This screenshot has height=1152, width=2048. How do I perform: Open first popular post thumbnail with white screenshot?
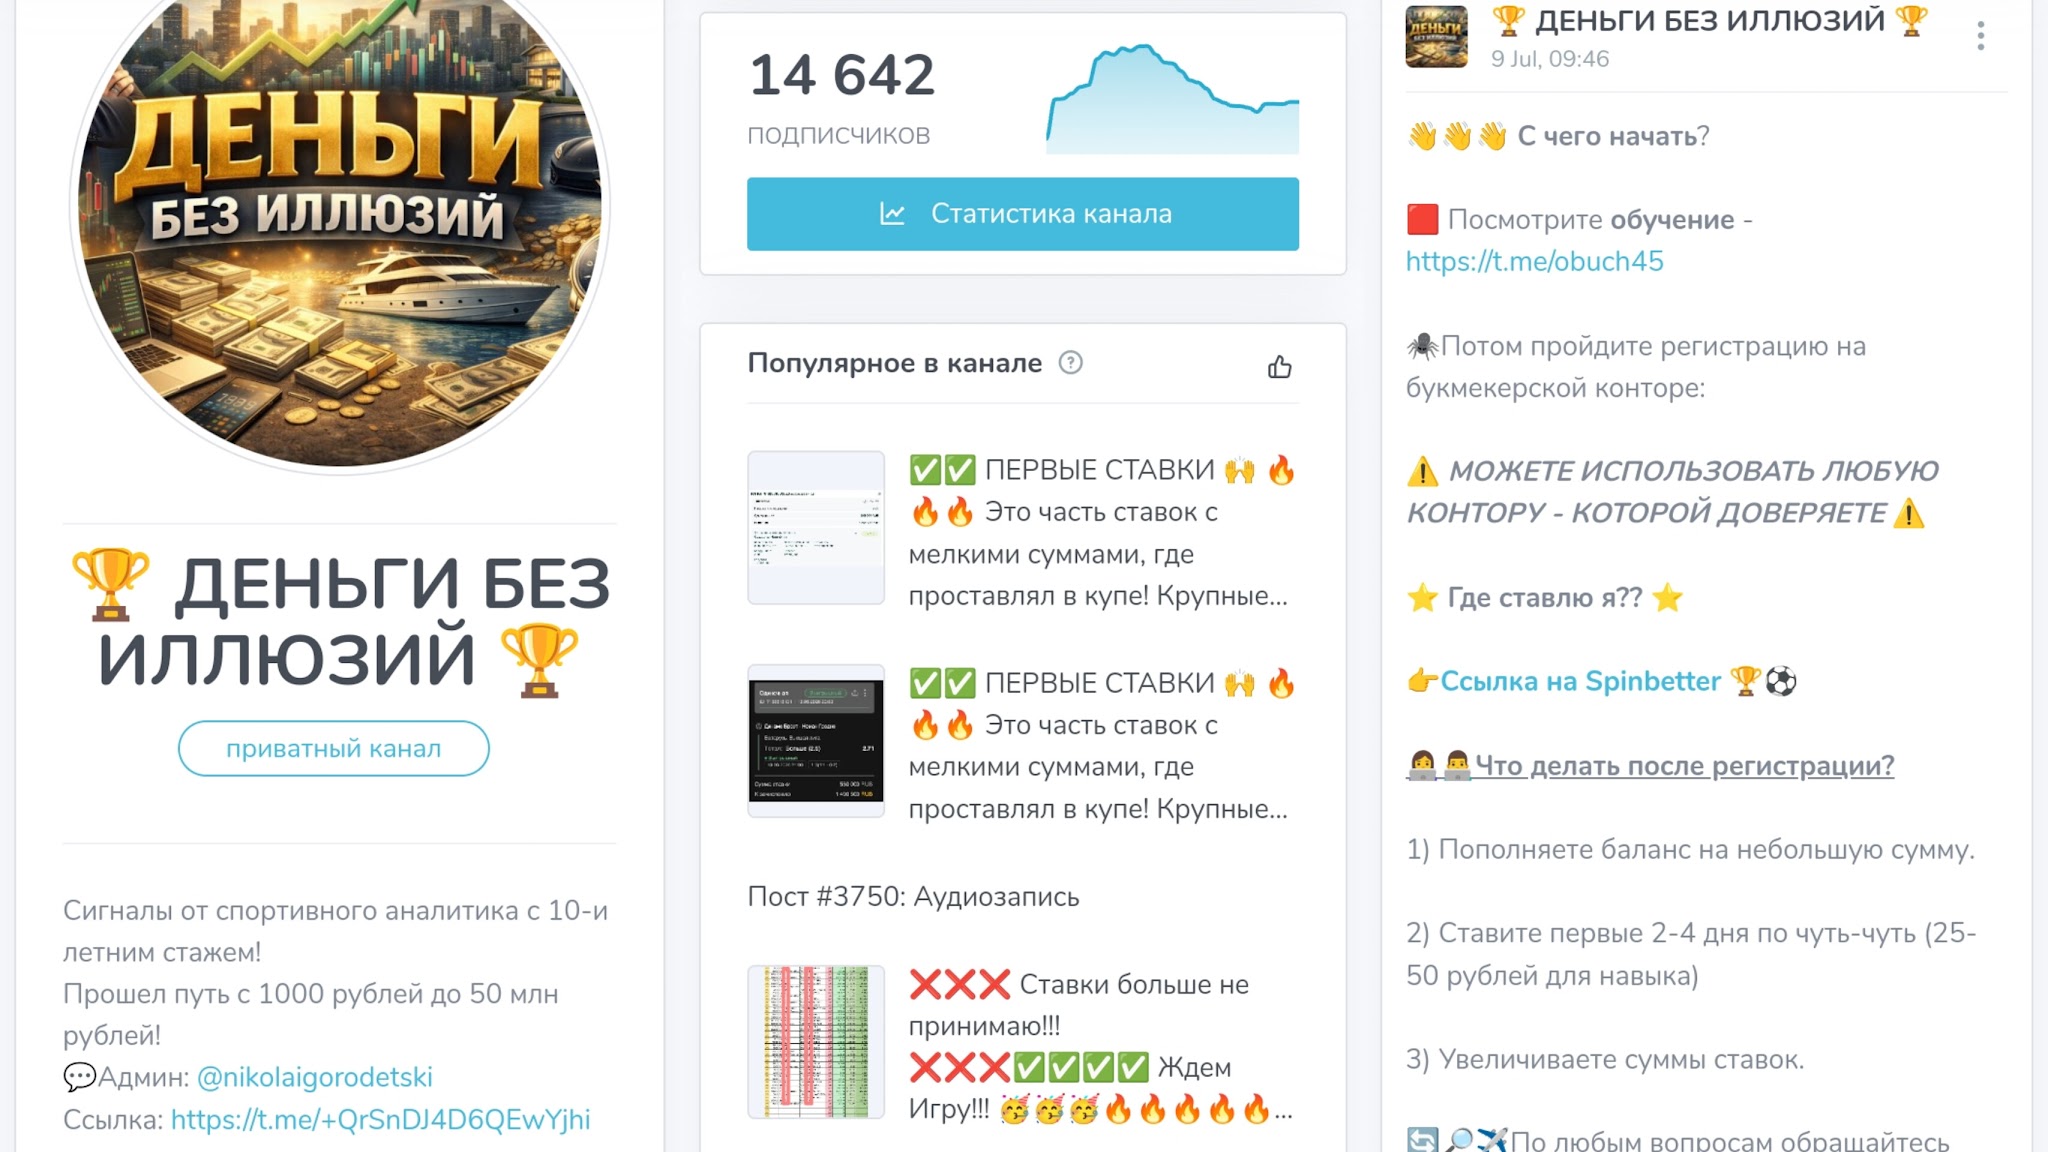[x=816, y=527]
